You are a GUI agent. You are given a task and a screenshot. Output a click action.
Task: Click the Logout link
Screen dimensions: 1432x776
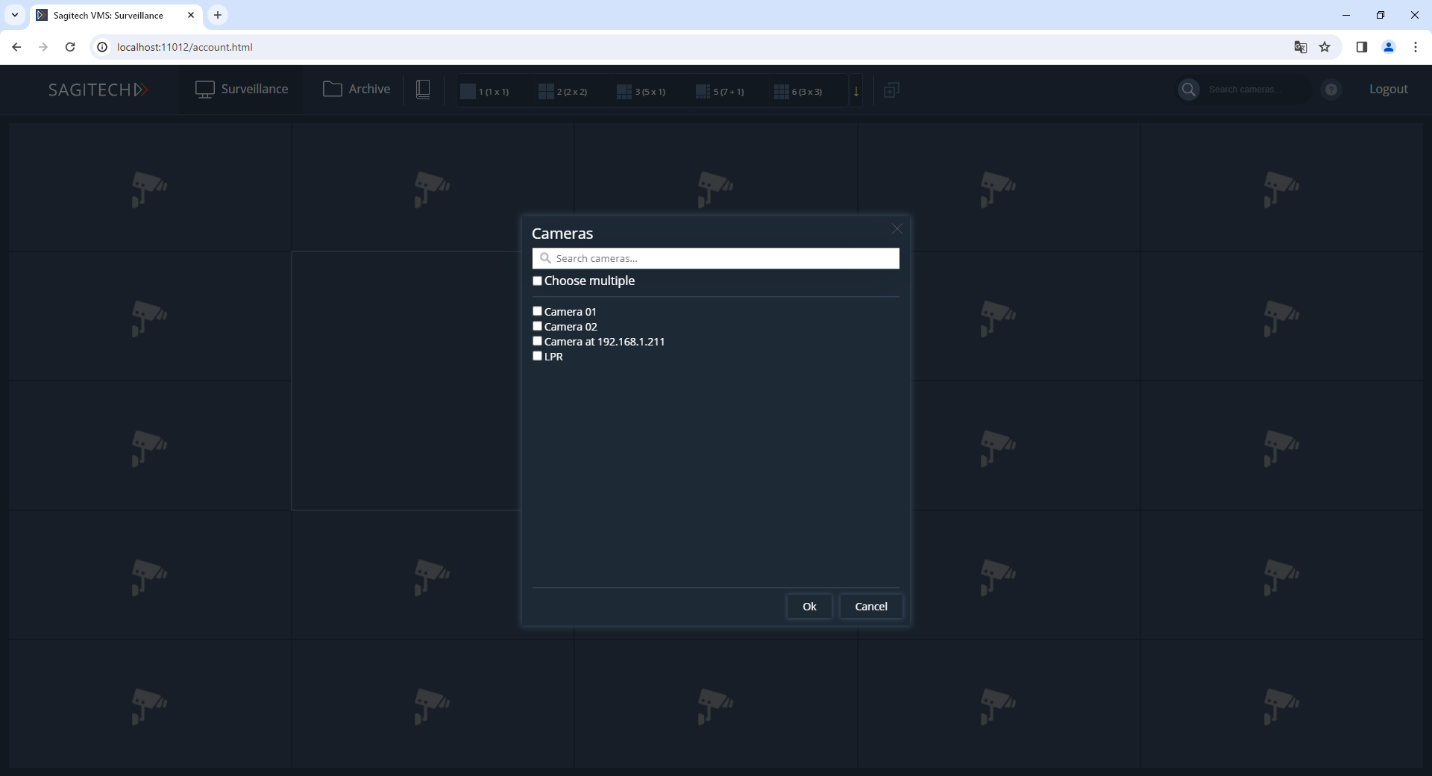click(1388, 89)
